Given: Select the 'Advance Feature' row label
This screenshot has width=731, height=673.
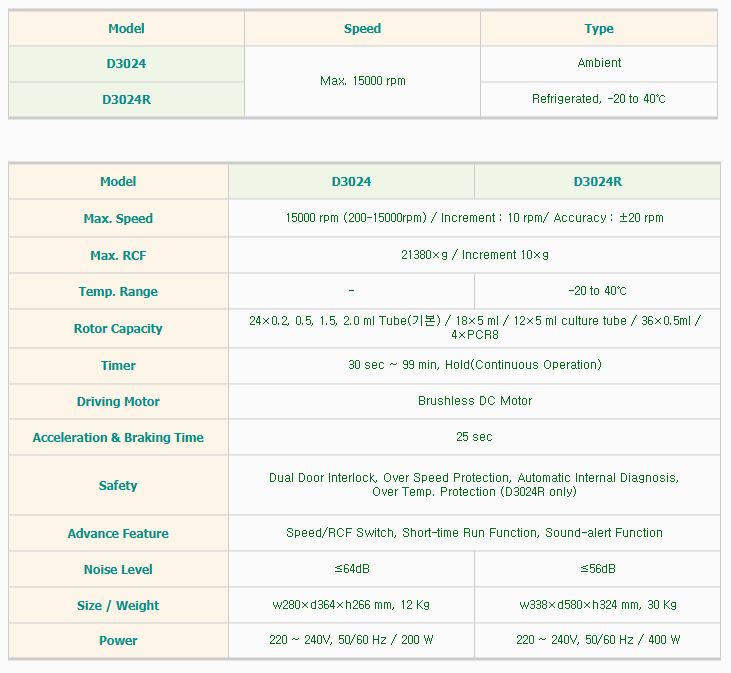Looking at the screenshot, I should [118, 533].
